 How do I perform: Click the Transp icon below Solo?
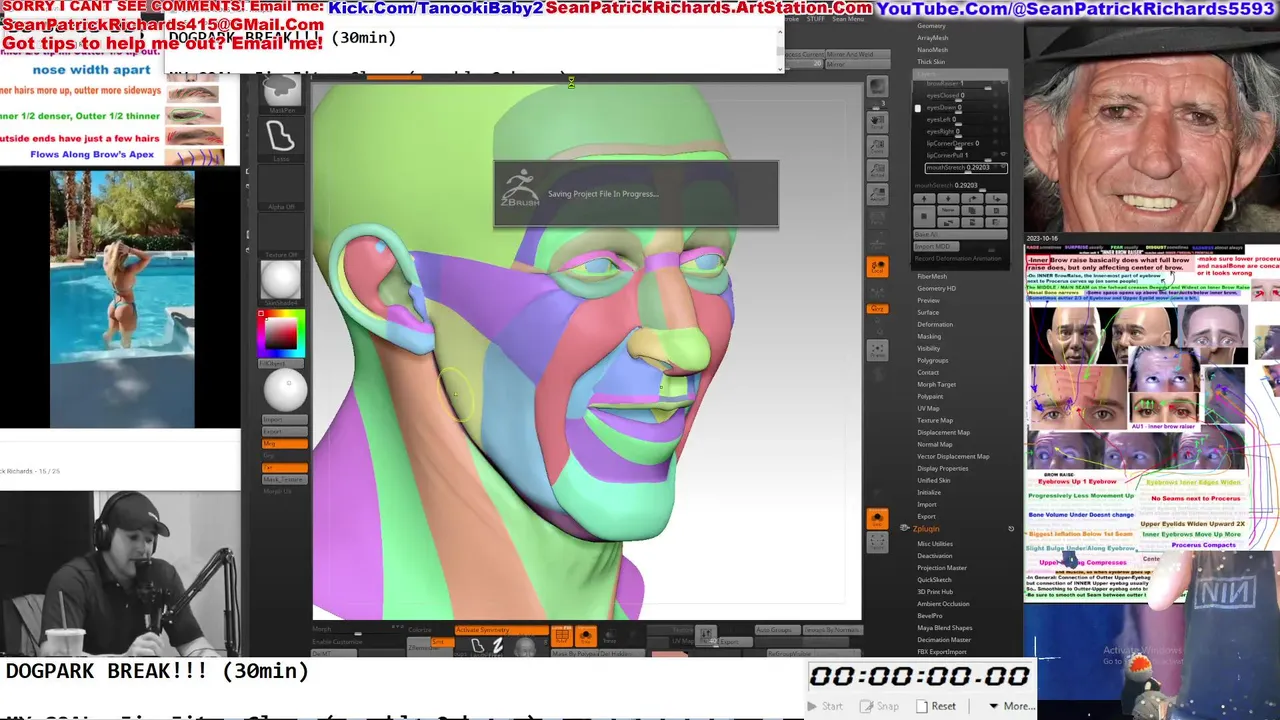[x=877, y=543]
